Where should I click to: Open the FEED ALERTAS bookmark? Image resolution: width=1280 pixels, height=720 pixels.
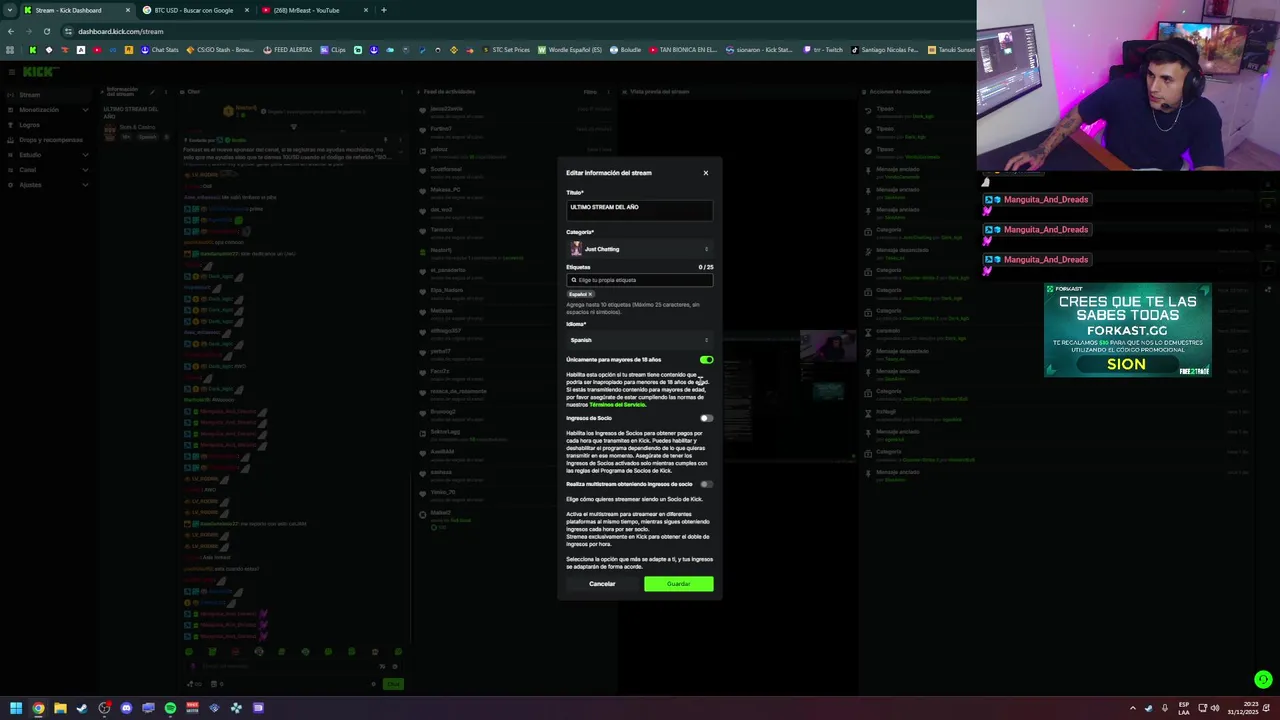point(288,49)
